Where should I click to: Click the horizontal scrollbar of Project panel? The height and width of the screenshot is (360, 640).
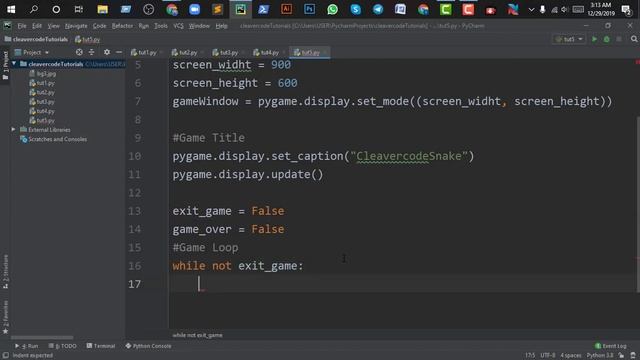[42, 338]
